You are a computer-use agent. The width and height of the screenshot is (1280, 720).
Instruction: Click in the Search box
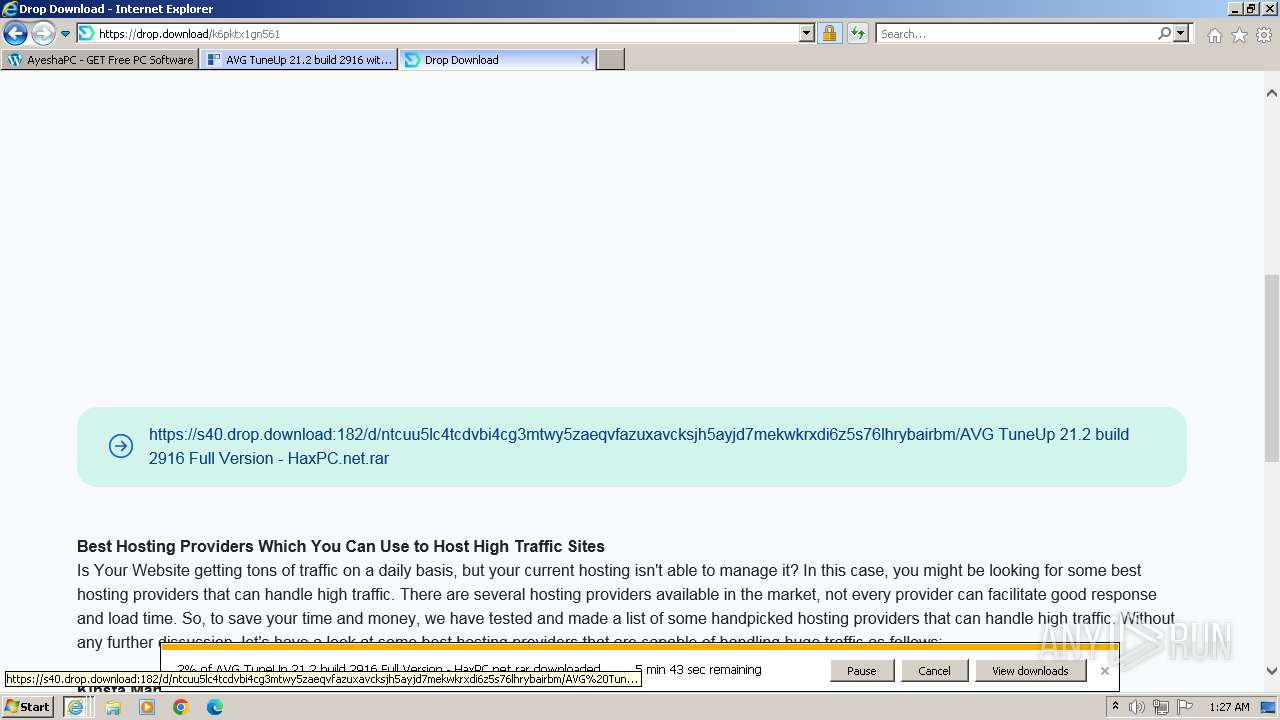pos(1016,34)
